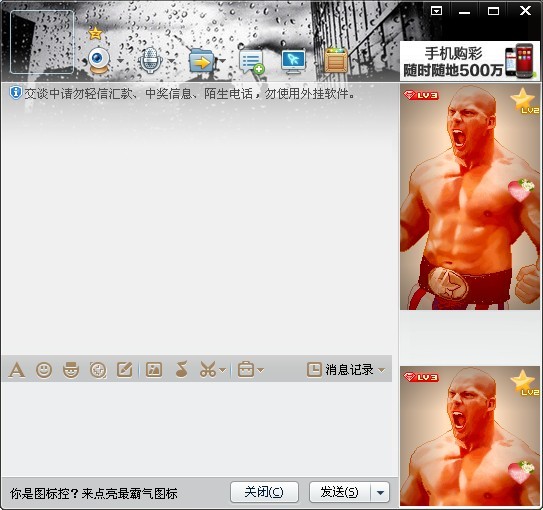Send a picture using image icon
This screenshot has height=510, width=543.
[x=154, y=369]
